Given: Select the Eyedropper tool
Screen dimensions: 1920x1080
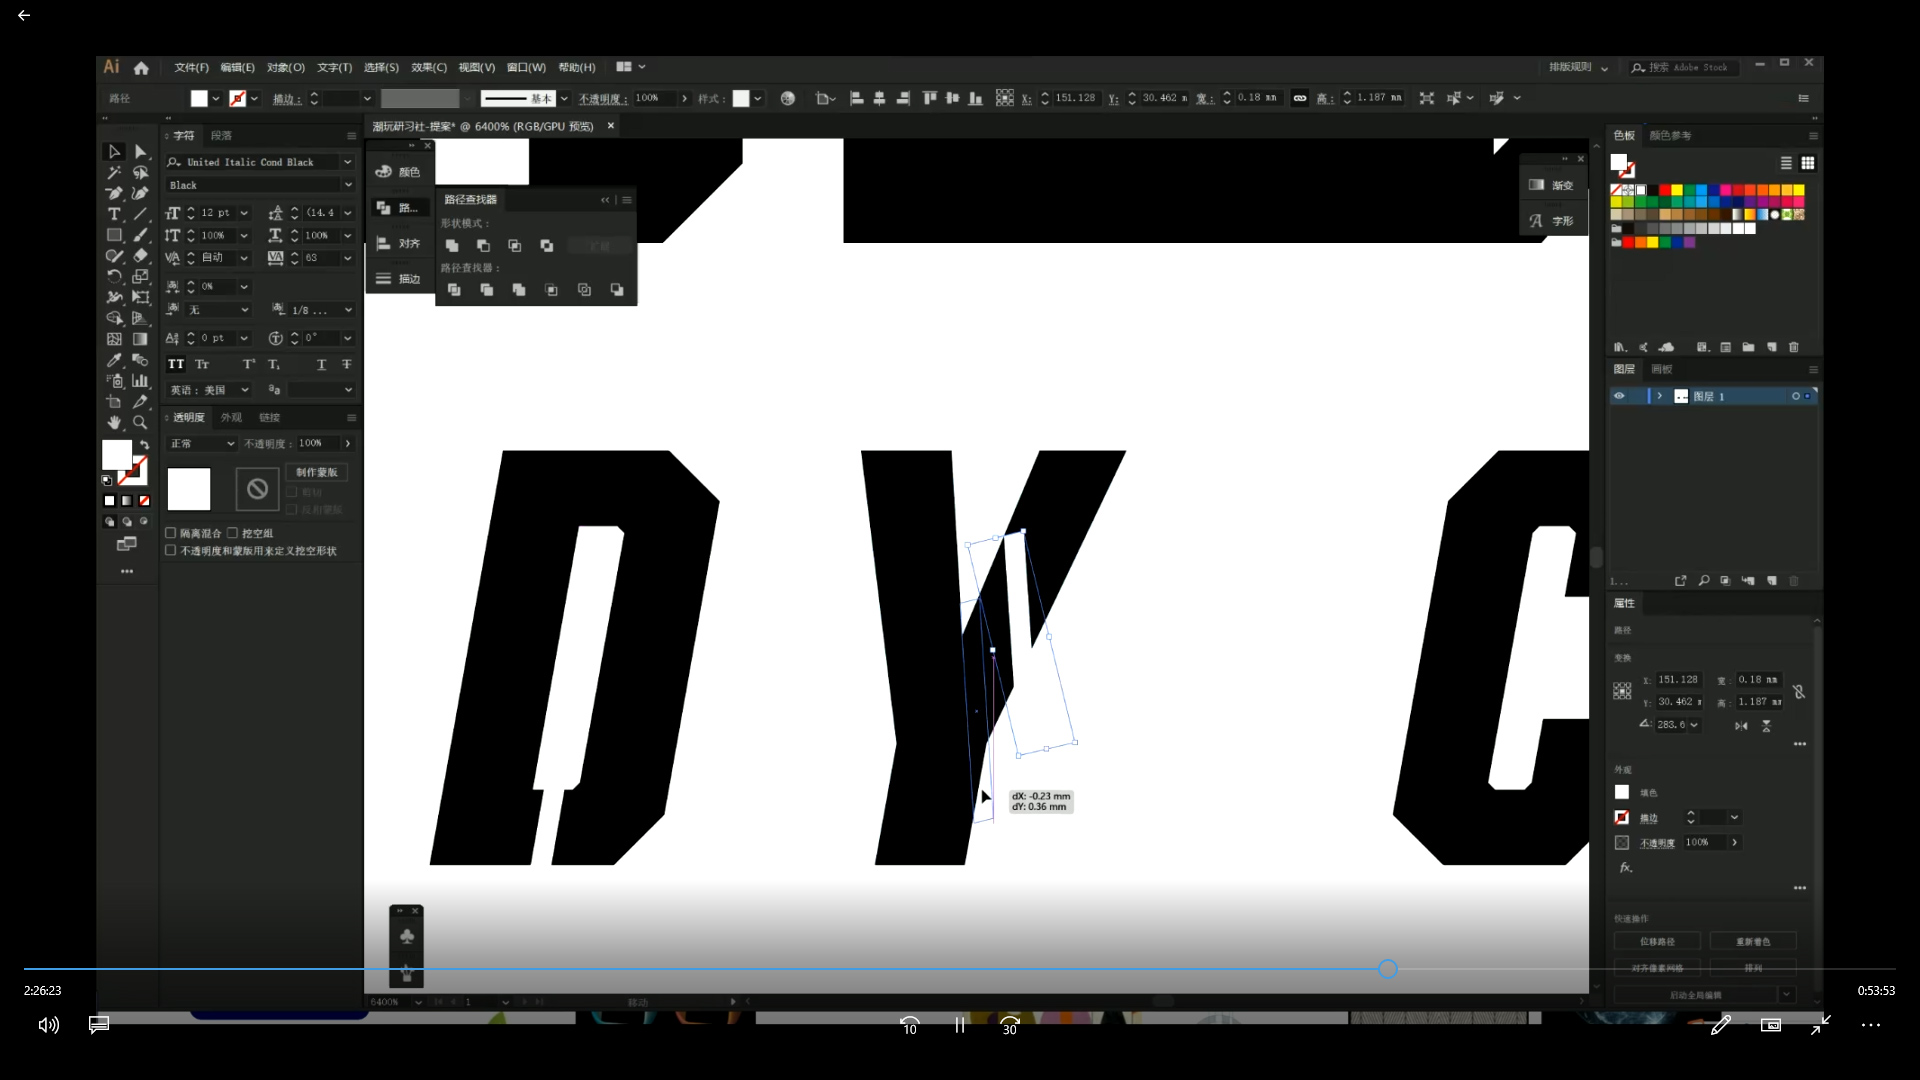Looking at the screenshot, I should coord(114,360).
